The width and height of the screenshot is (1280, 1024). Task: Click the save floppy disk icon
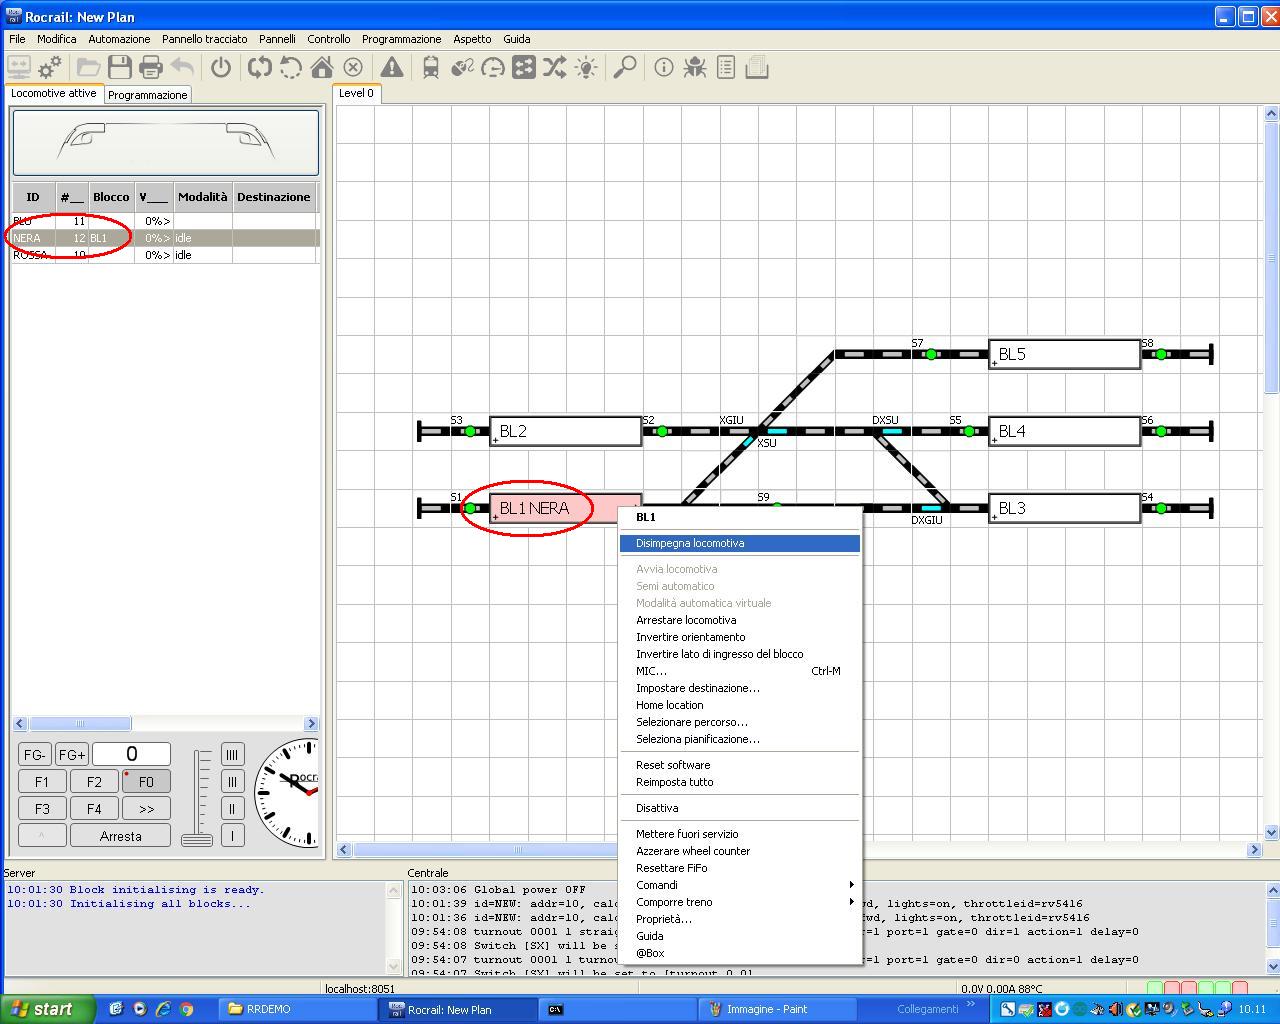120,67
